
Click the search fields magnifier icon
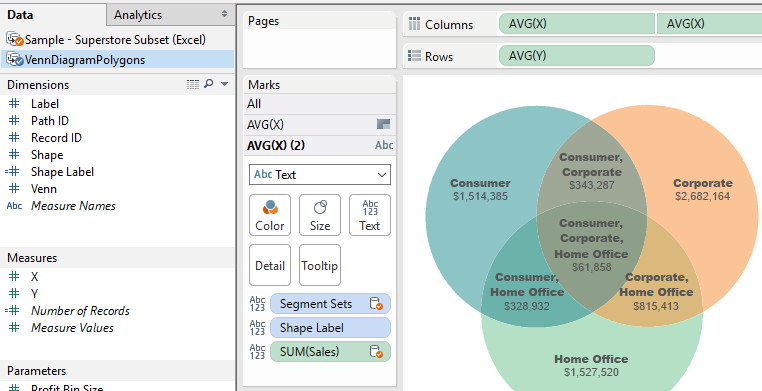(x=208, y=84)
